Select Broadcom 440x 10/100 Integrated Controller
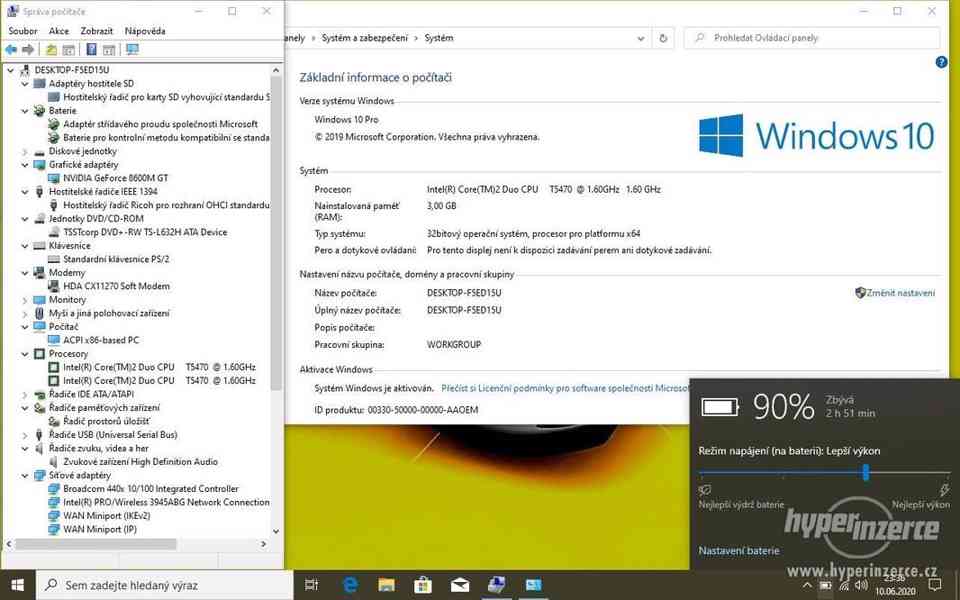 (x=151, y=489)
